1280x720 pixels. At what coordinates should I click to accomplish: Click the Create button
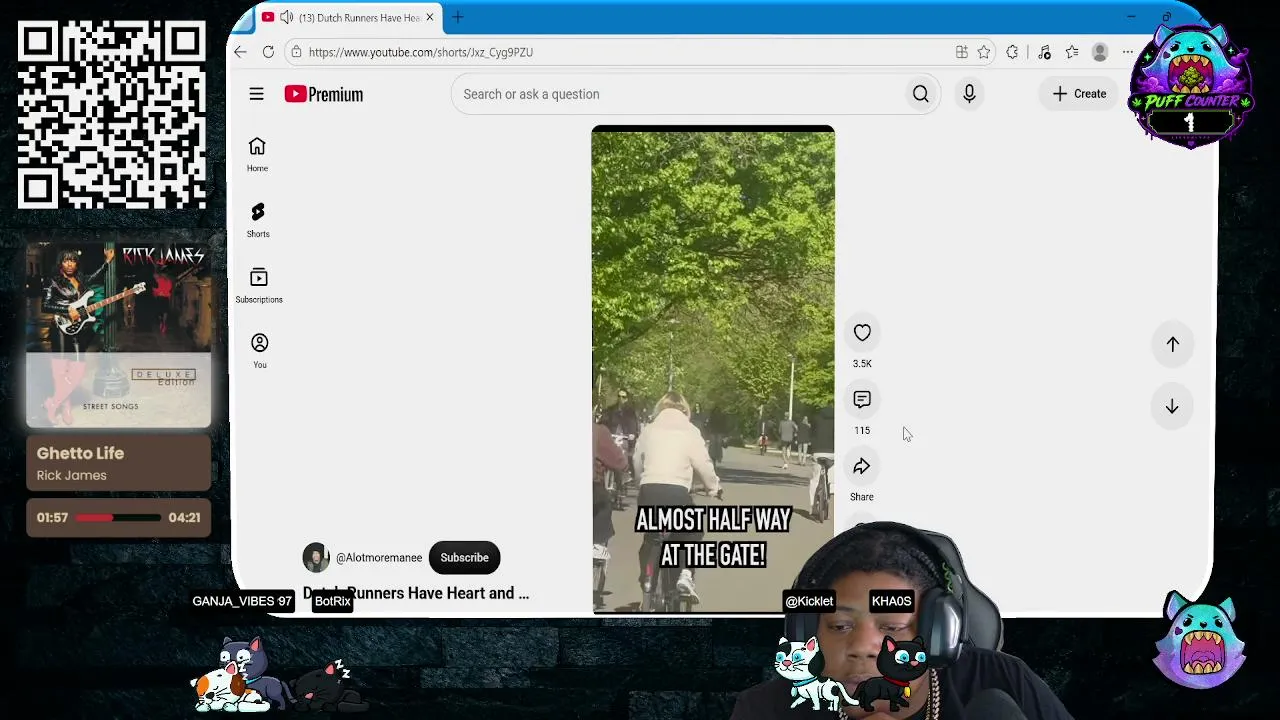click(1079, 94)
